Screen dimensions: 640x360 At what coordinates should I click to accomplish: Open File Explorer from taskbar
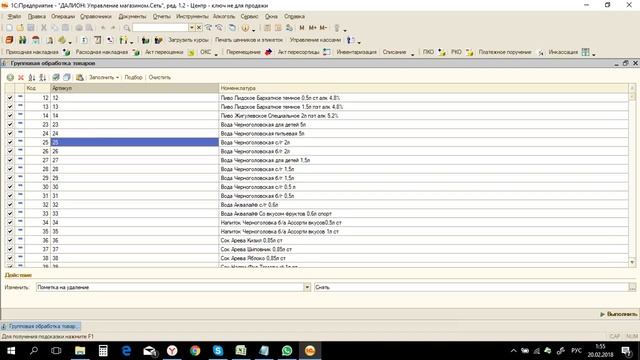[80, 351]
